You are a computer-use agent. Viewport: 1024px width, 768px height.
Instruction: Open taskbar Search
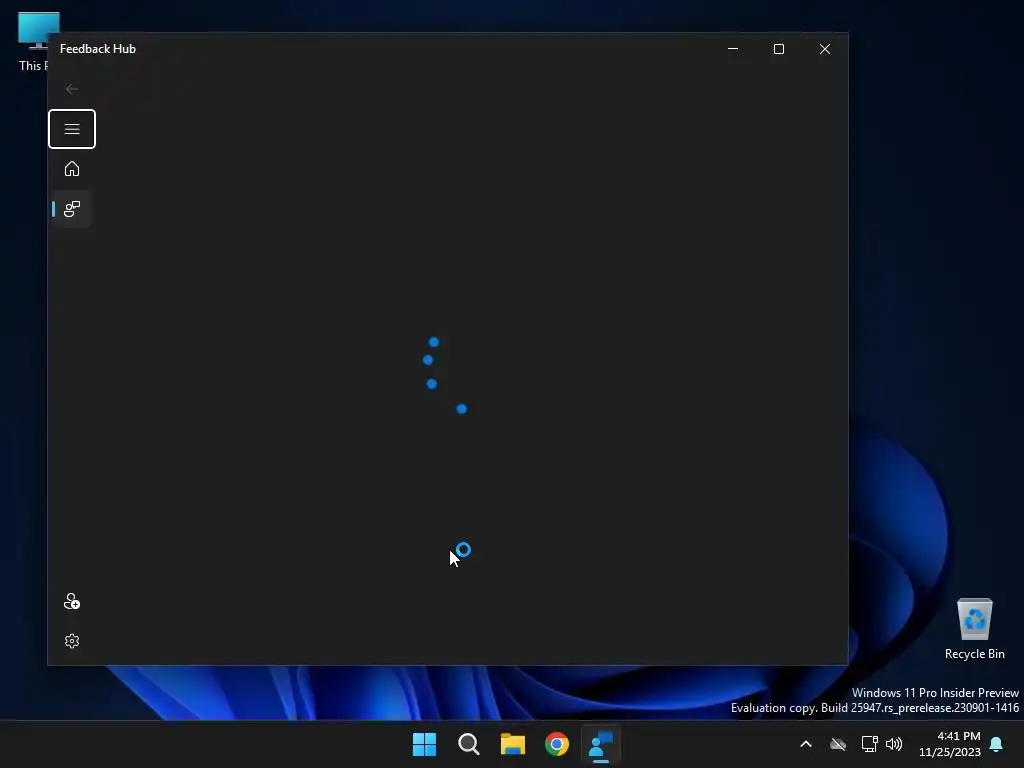pos(469,744)
